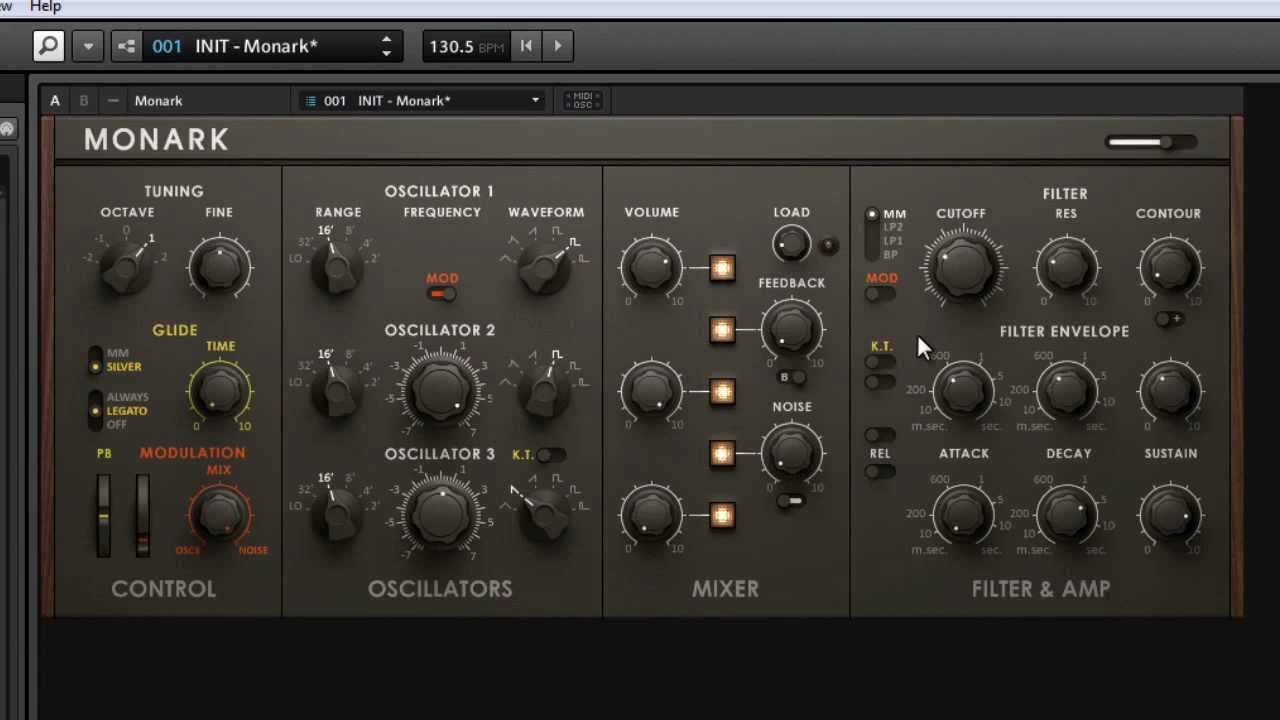Image resolution: width=1280 pixels, height=720 pixels.
Task: Open the Help menu
Action: click(x=45, y=6)
